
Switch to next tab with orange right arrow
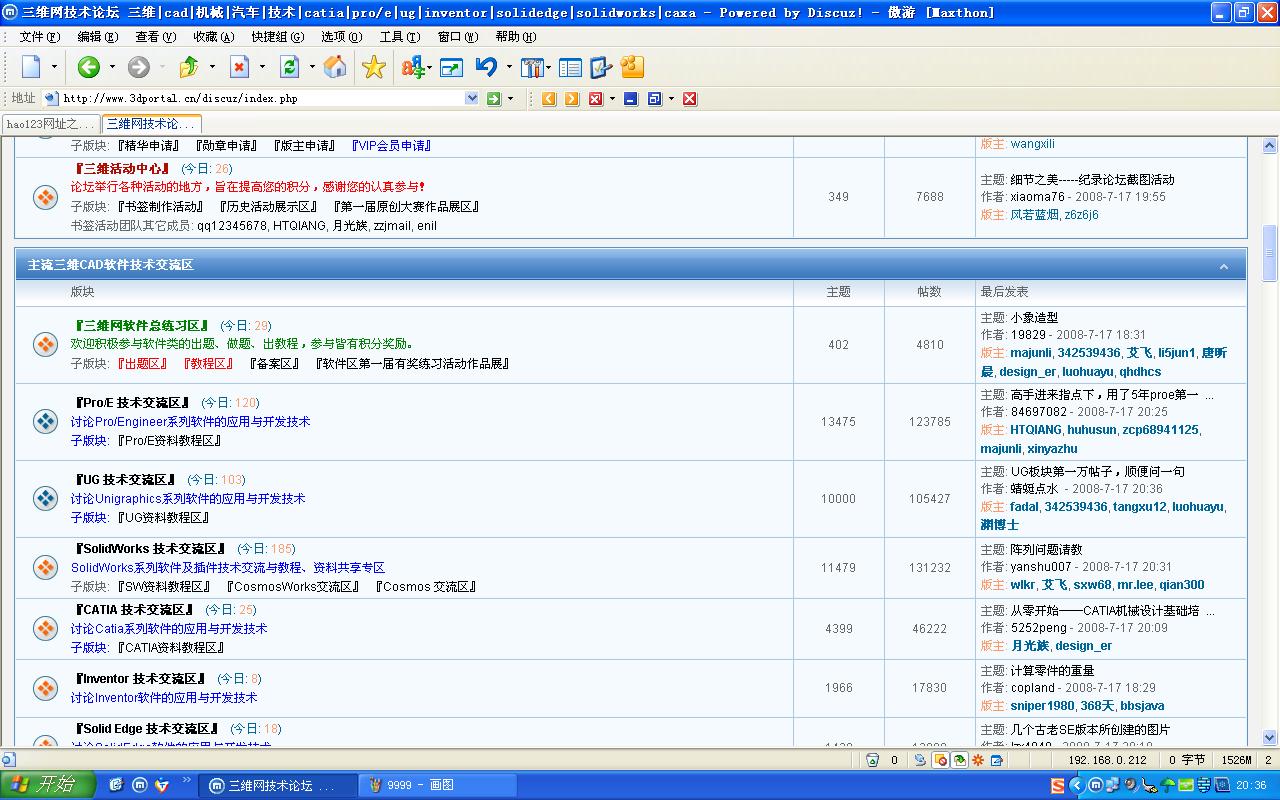(571, 98)
